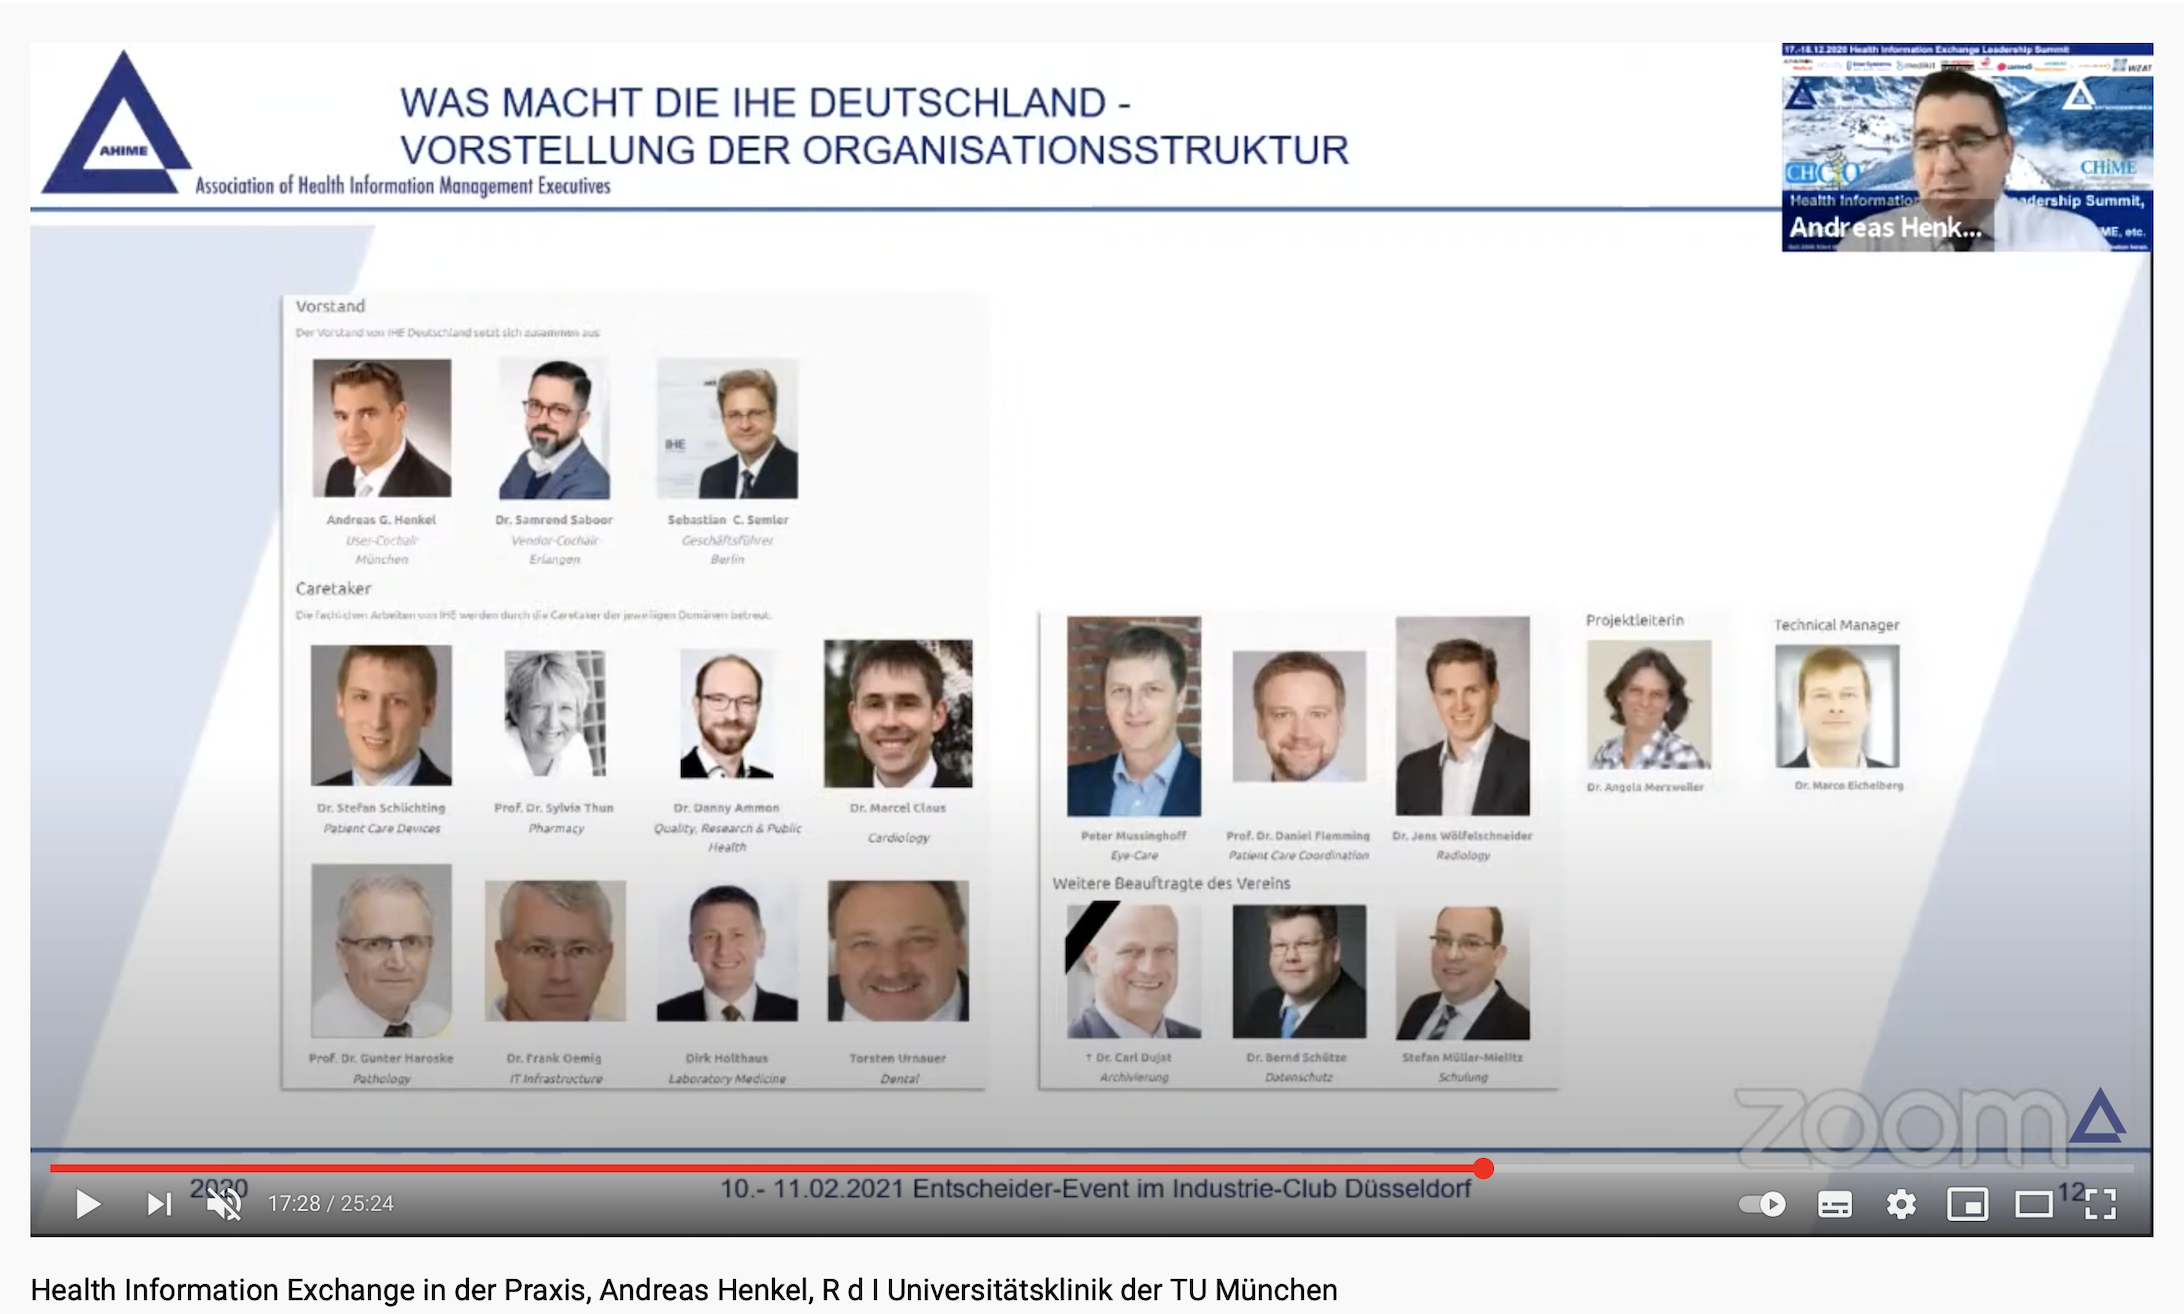Enter full screen mode
The image size is (2184, 1314).
coord(2100,1205)
